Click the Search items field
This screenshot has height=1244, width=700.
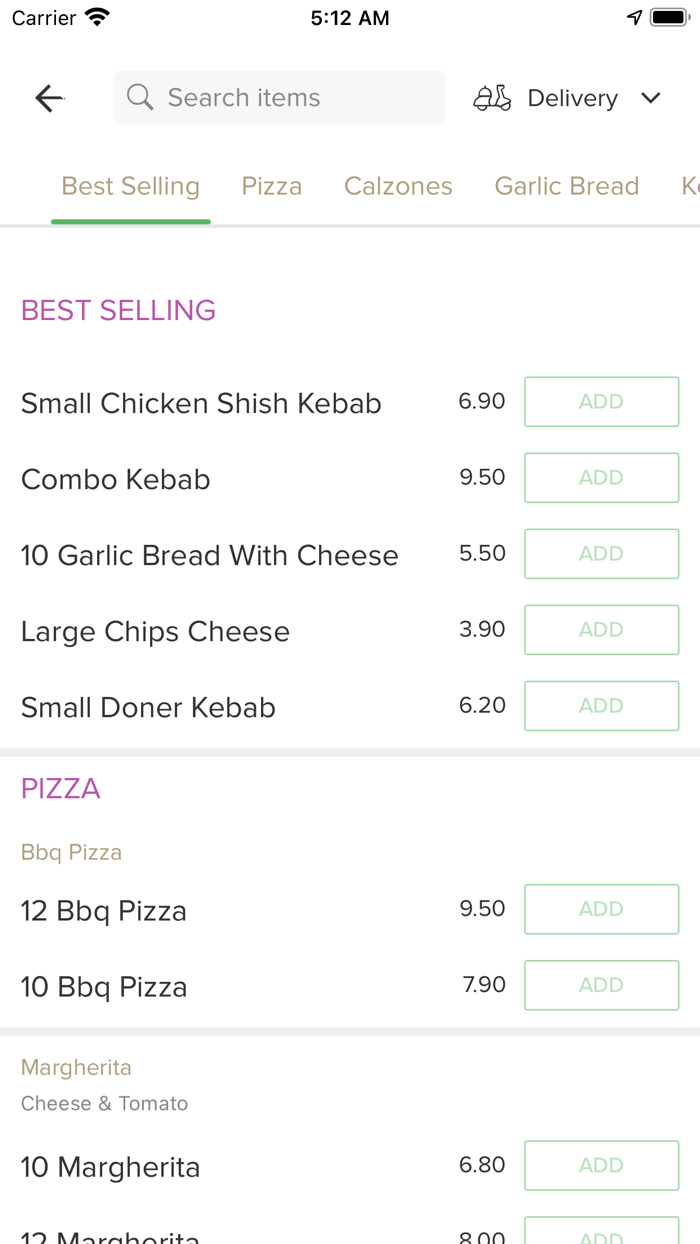click(279, 97)
